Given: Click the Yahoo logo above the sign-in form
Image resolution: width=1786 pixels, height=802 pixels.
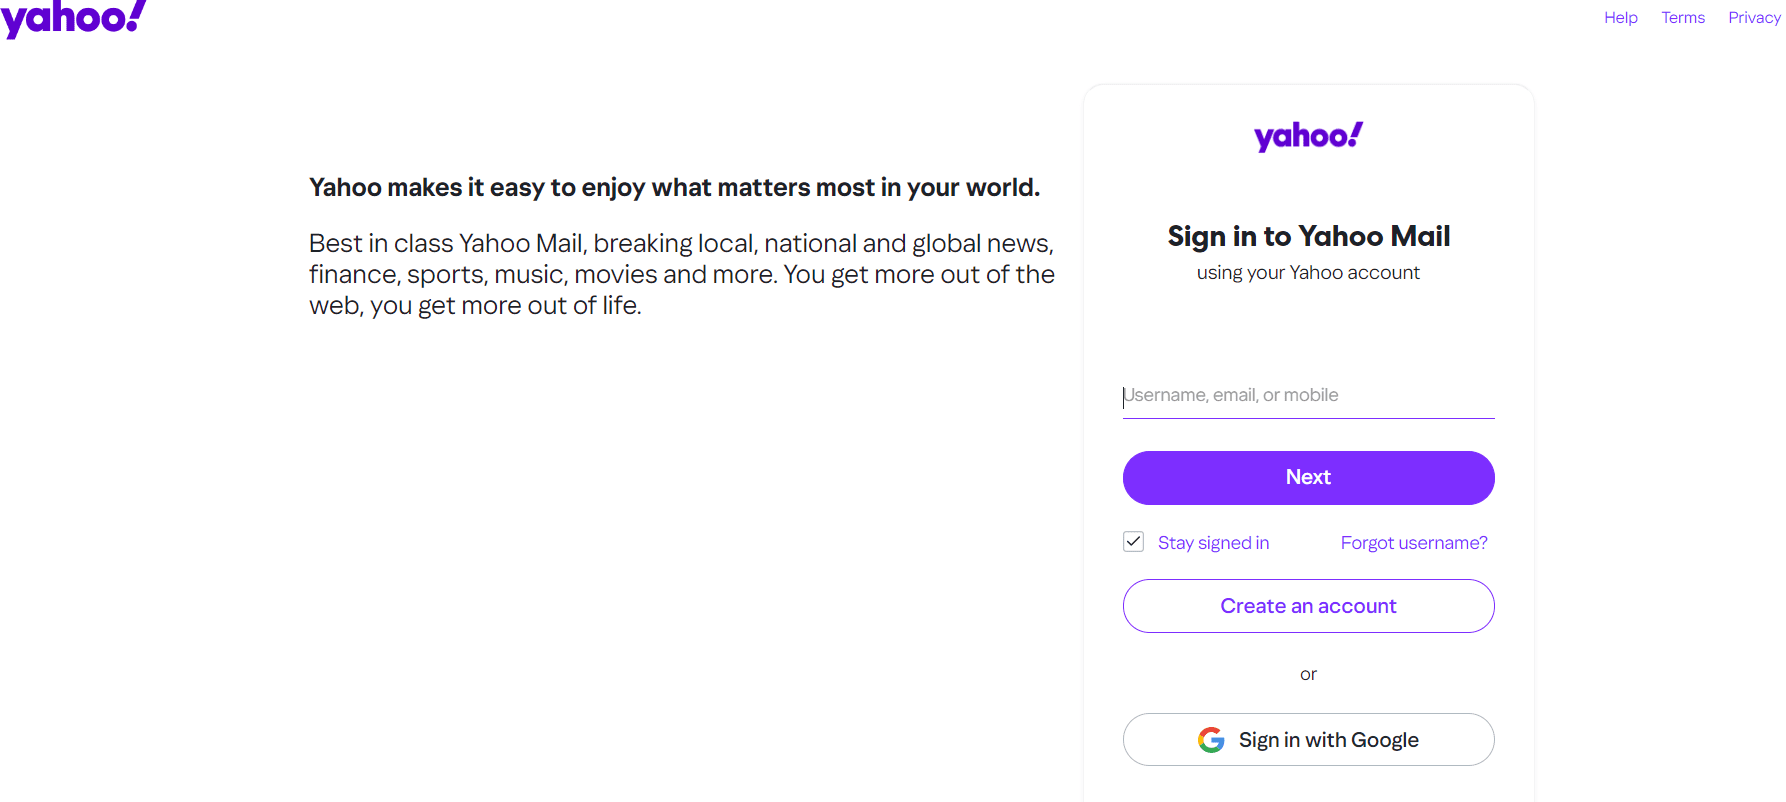Looking at the screenshot, I should (1308, 136).
